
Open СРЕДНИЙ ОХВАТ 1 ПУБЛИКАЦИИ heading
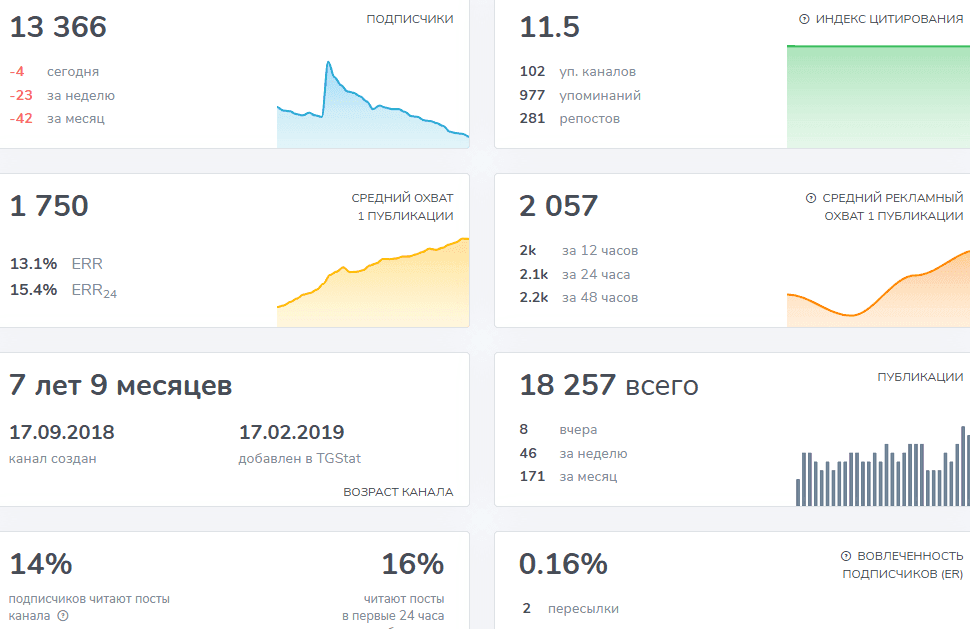(403, 207)
